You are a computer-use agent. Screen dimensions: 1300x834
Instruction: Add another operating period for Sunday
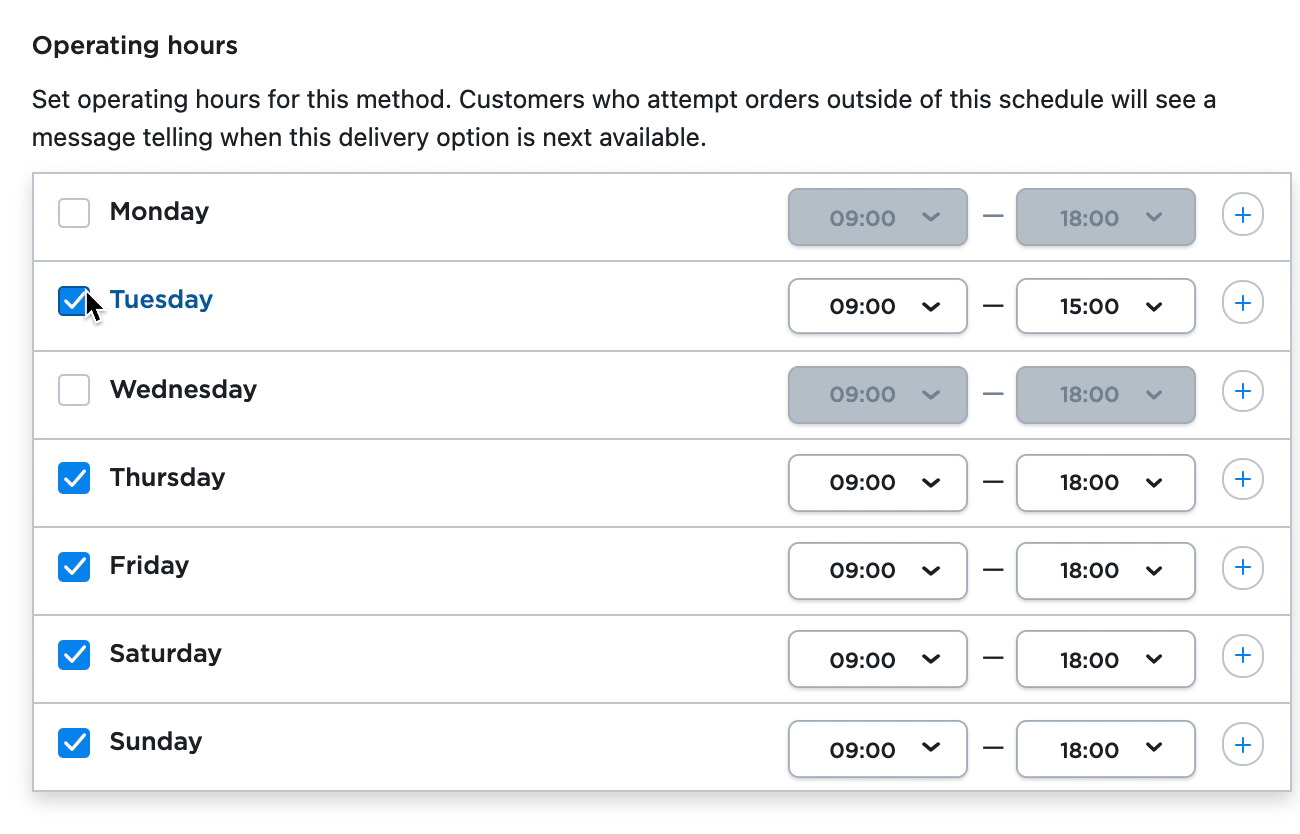click(x=1242, y=744)
